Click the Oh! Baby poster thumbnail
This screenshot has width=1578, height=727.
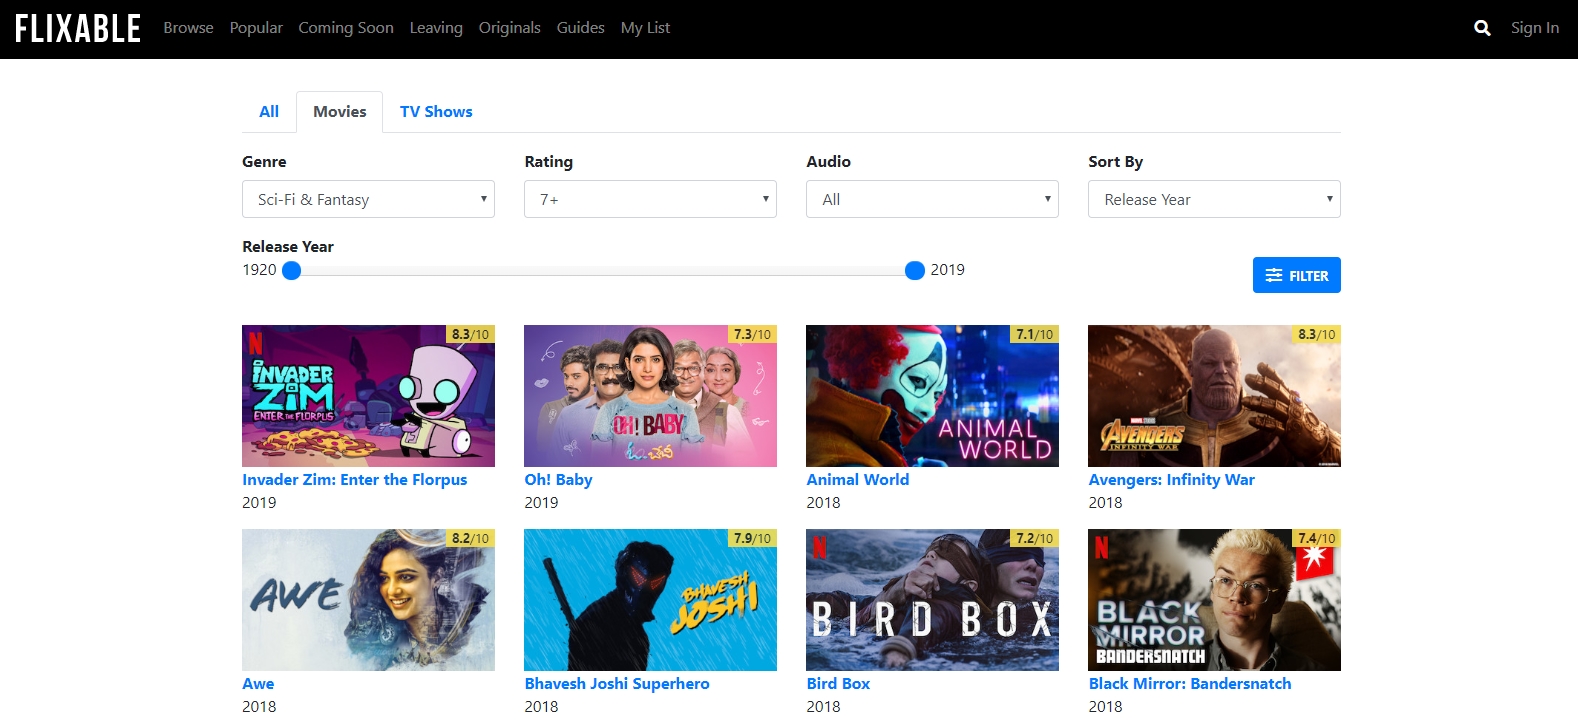point(650,396)
